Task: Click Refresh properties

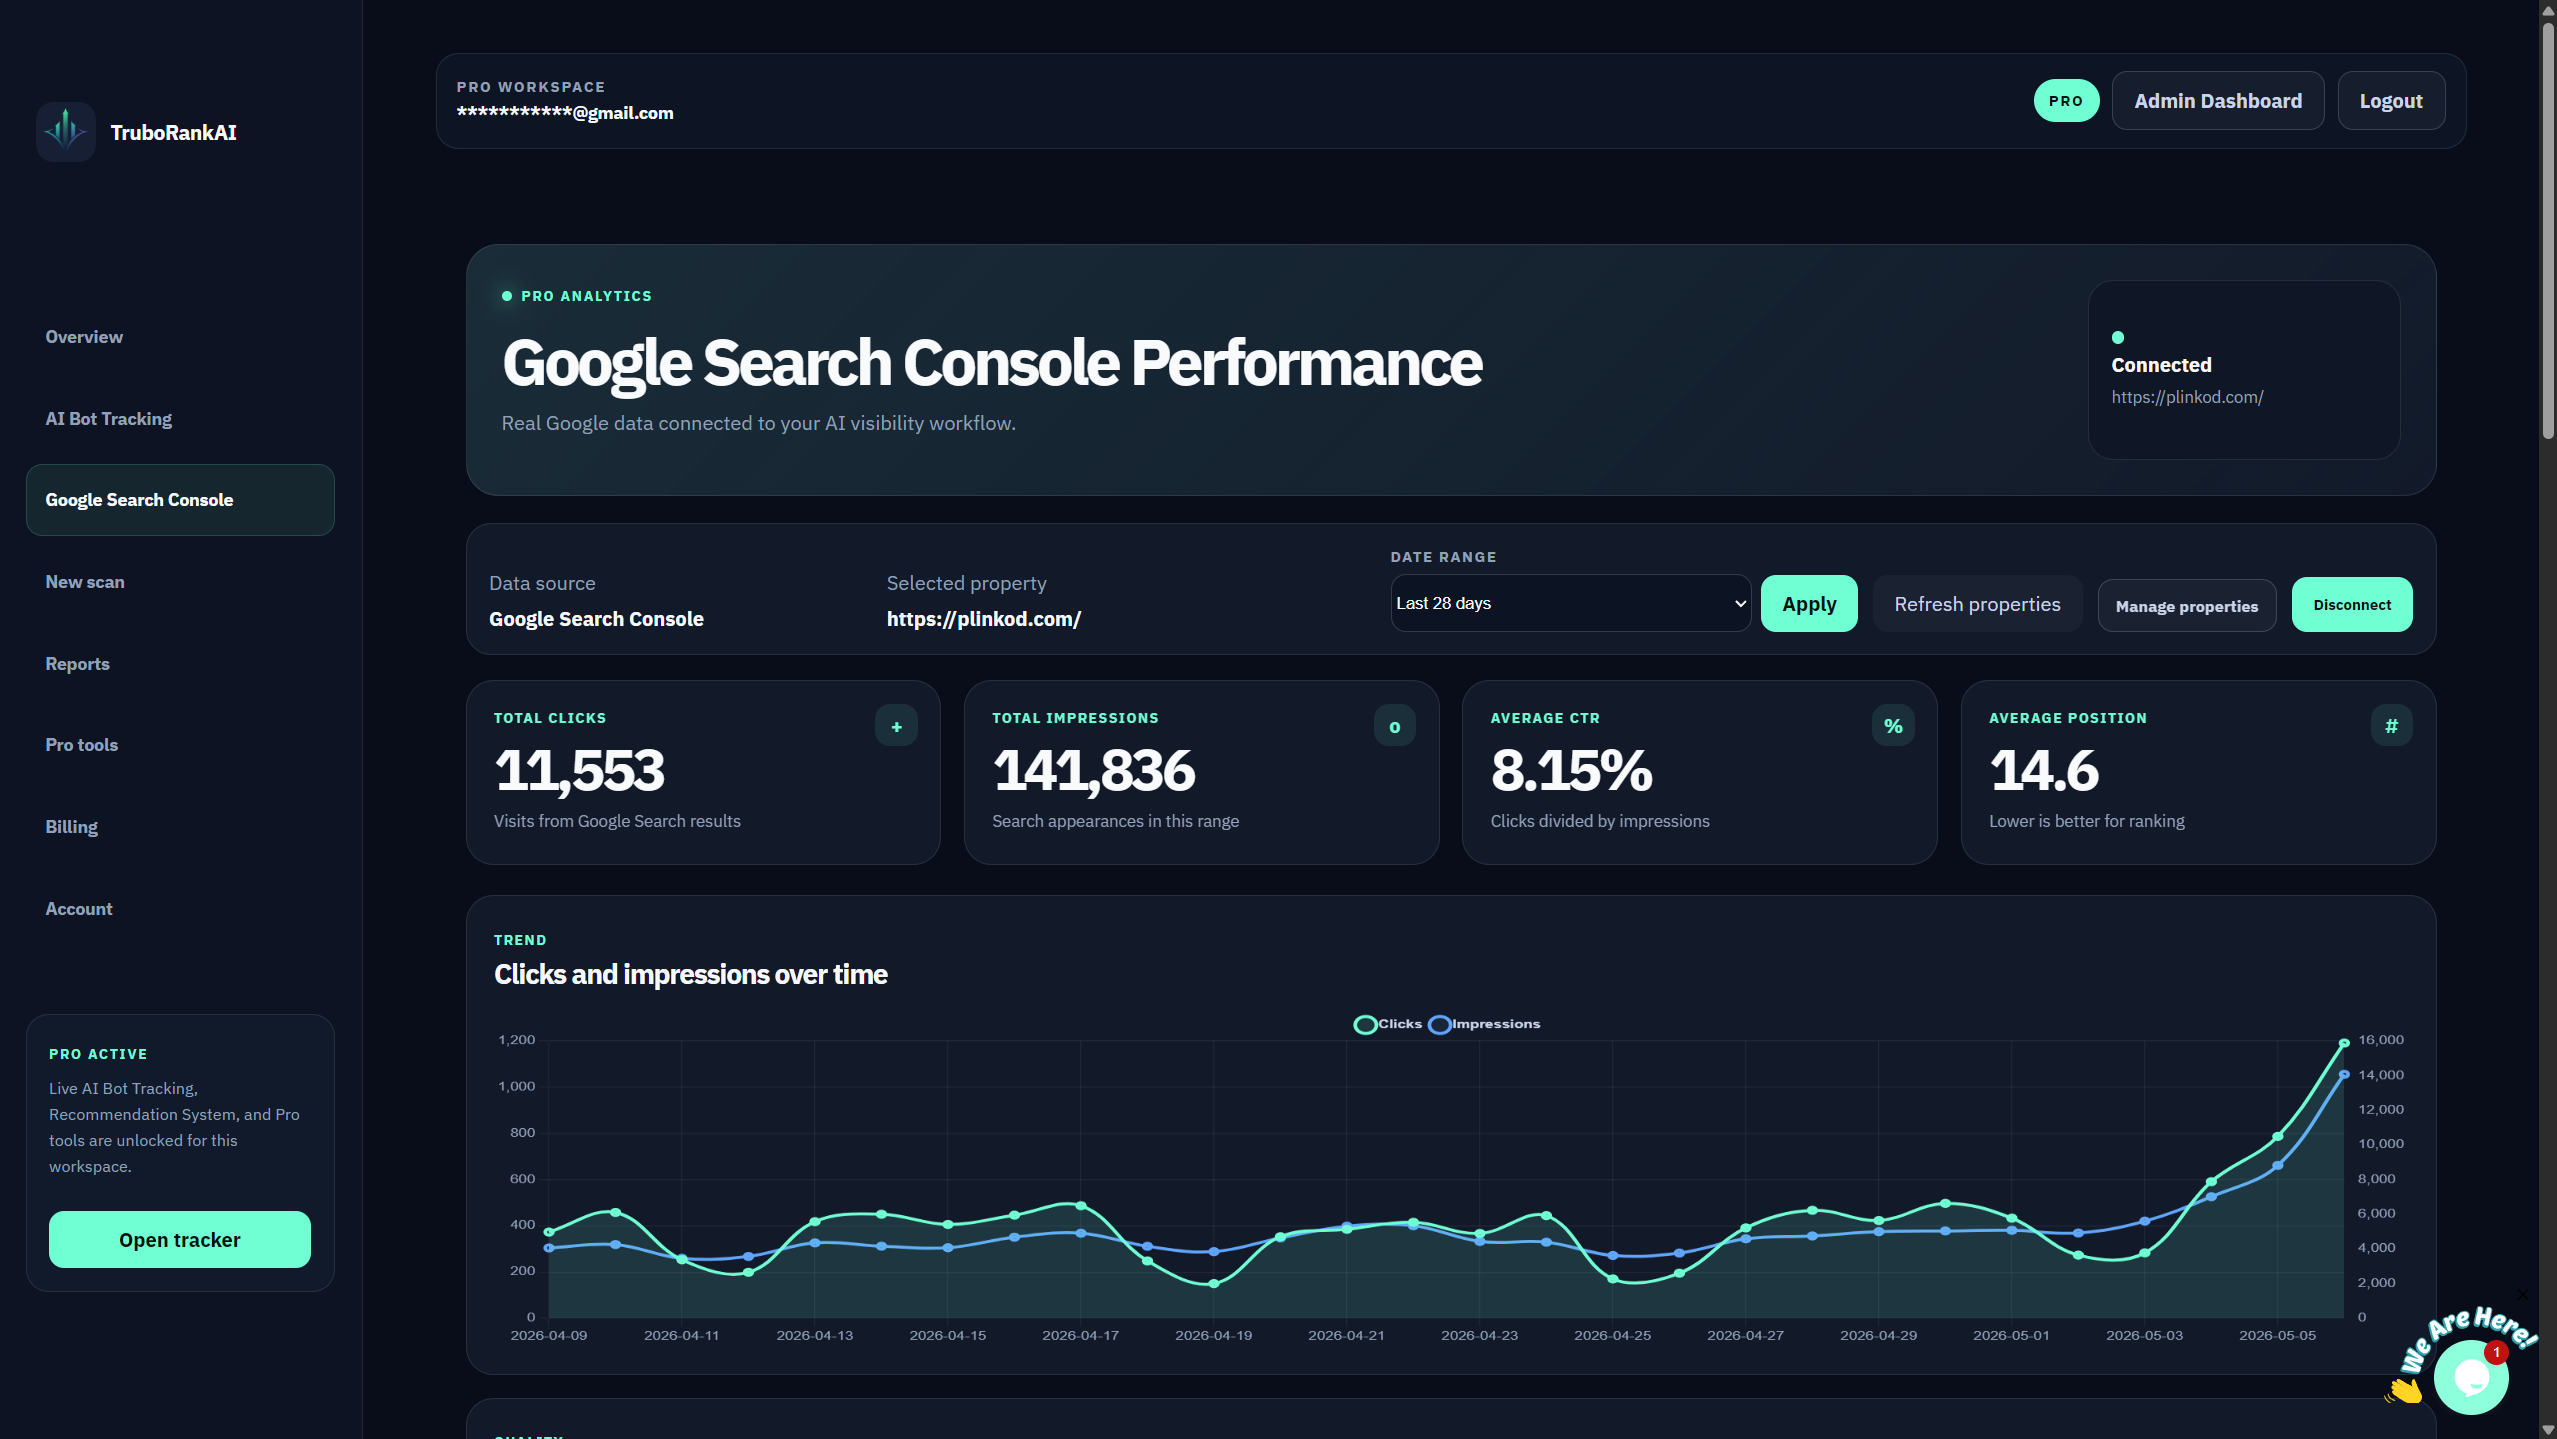Action: click(1977, 604)
